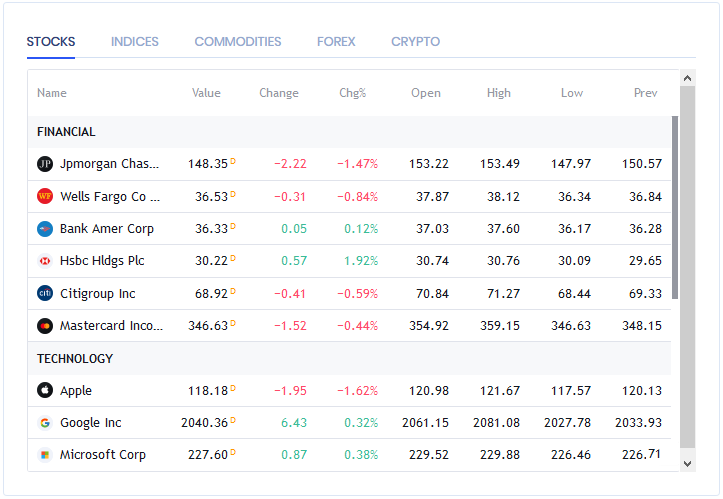The image size is (723, 499).
Task: Open the Forex tab
Action: tap(336, 42)
